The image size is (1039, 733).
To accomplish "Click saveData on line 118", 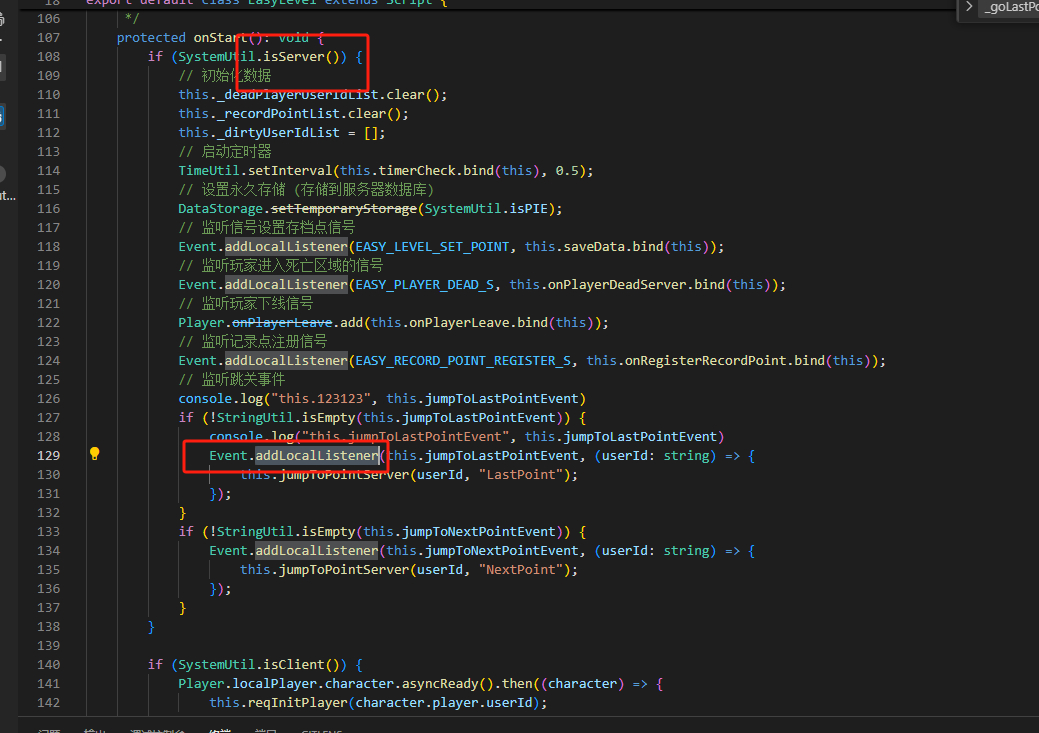I will coord(594,247).
